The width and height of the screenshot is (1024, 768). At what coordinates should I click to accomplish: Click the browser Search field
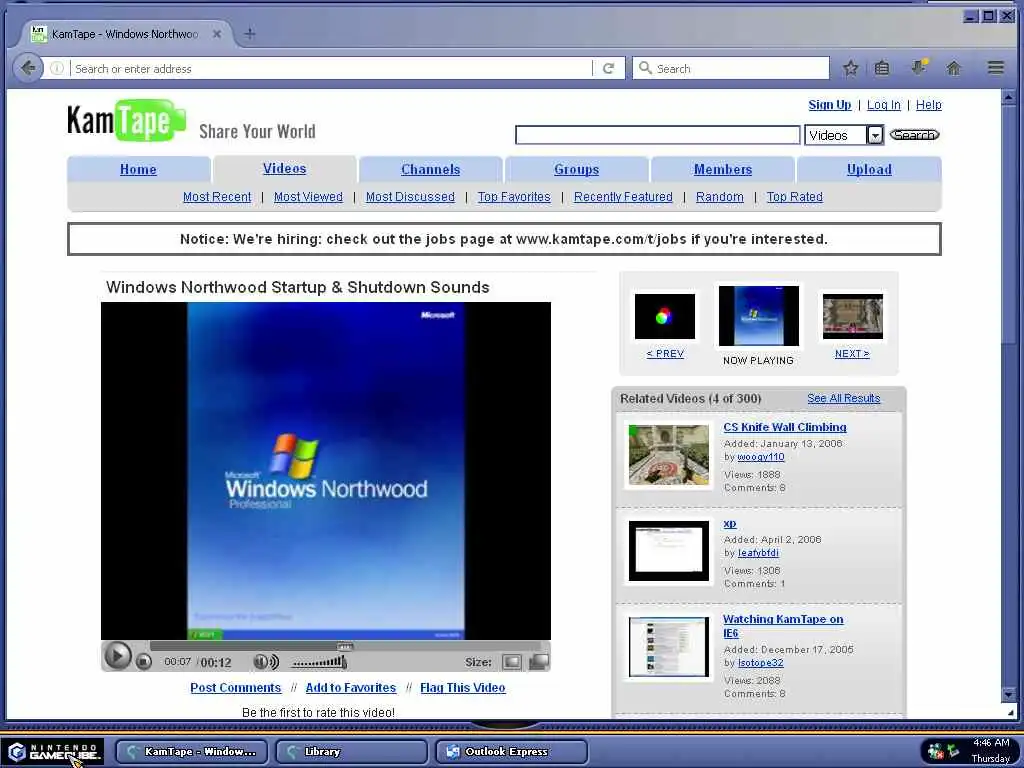pos(730,68)
